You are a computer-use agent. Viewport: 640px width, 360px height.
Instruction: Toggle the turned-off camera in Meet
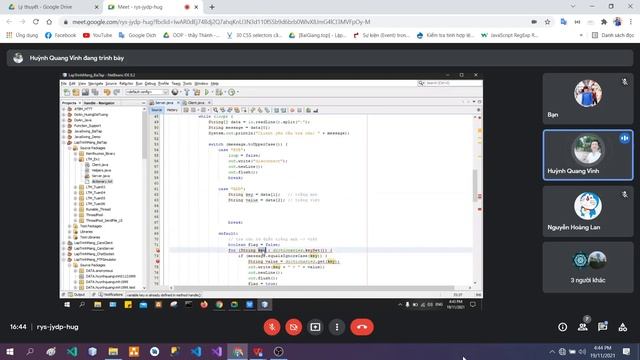pyautogui.click(x=293, y=327)
